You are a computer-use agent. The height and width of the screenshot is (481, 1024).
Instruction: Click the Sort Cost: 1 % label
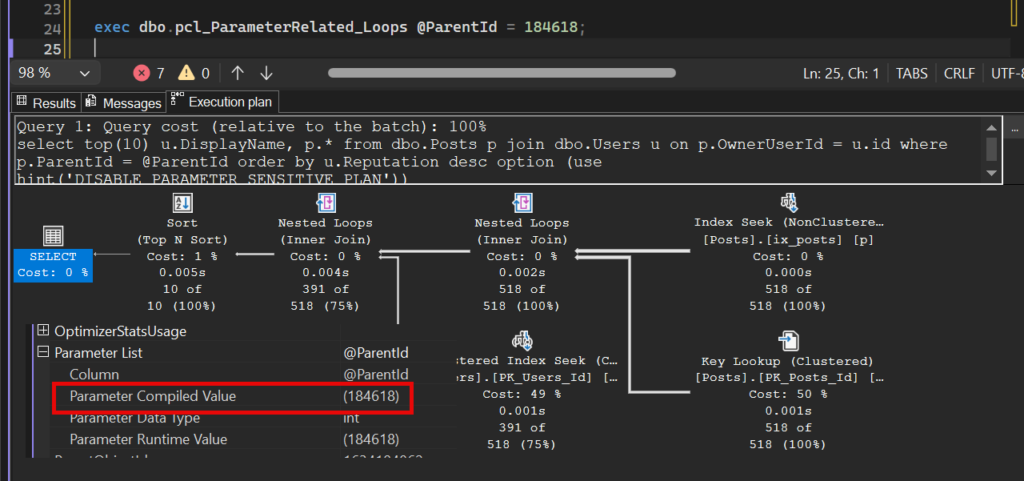tap(182, 256)
